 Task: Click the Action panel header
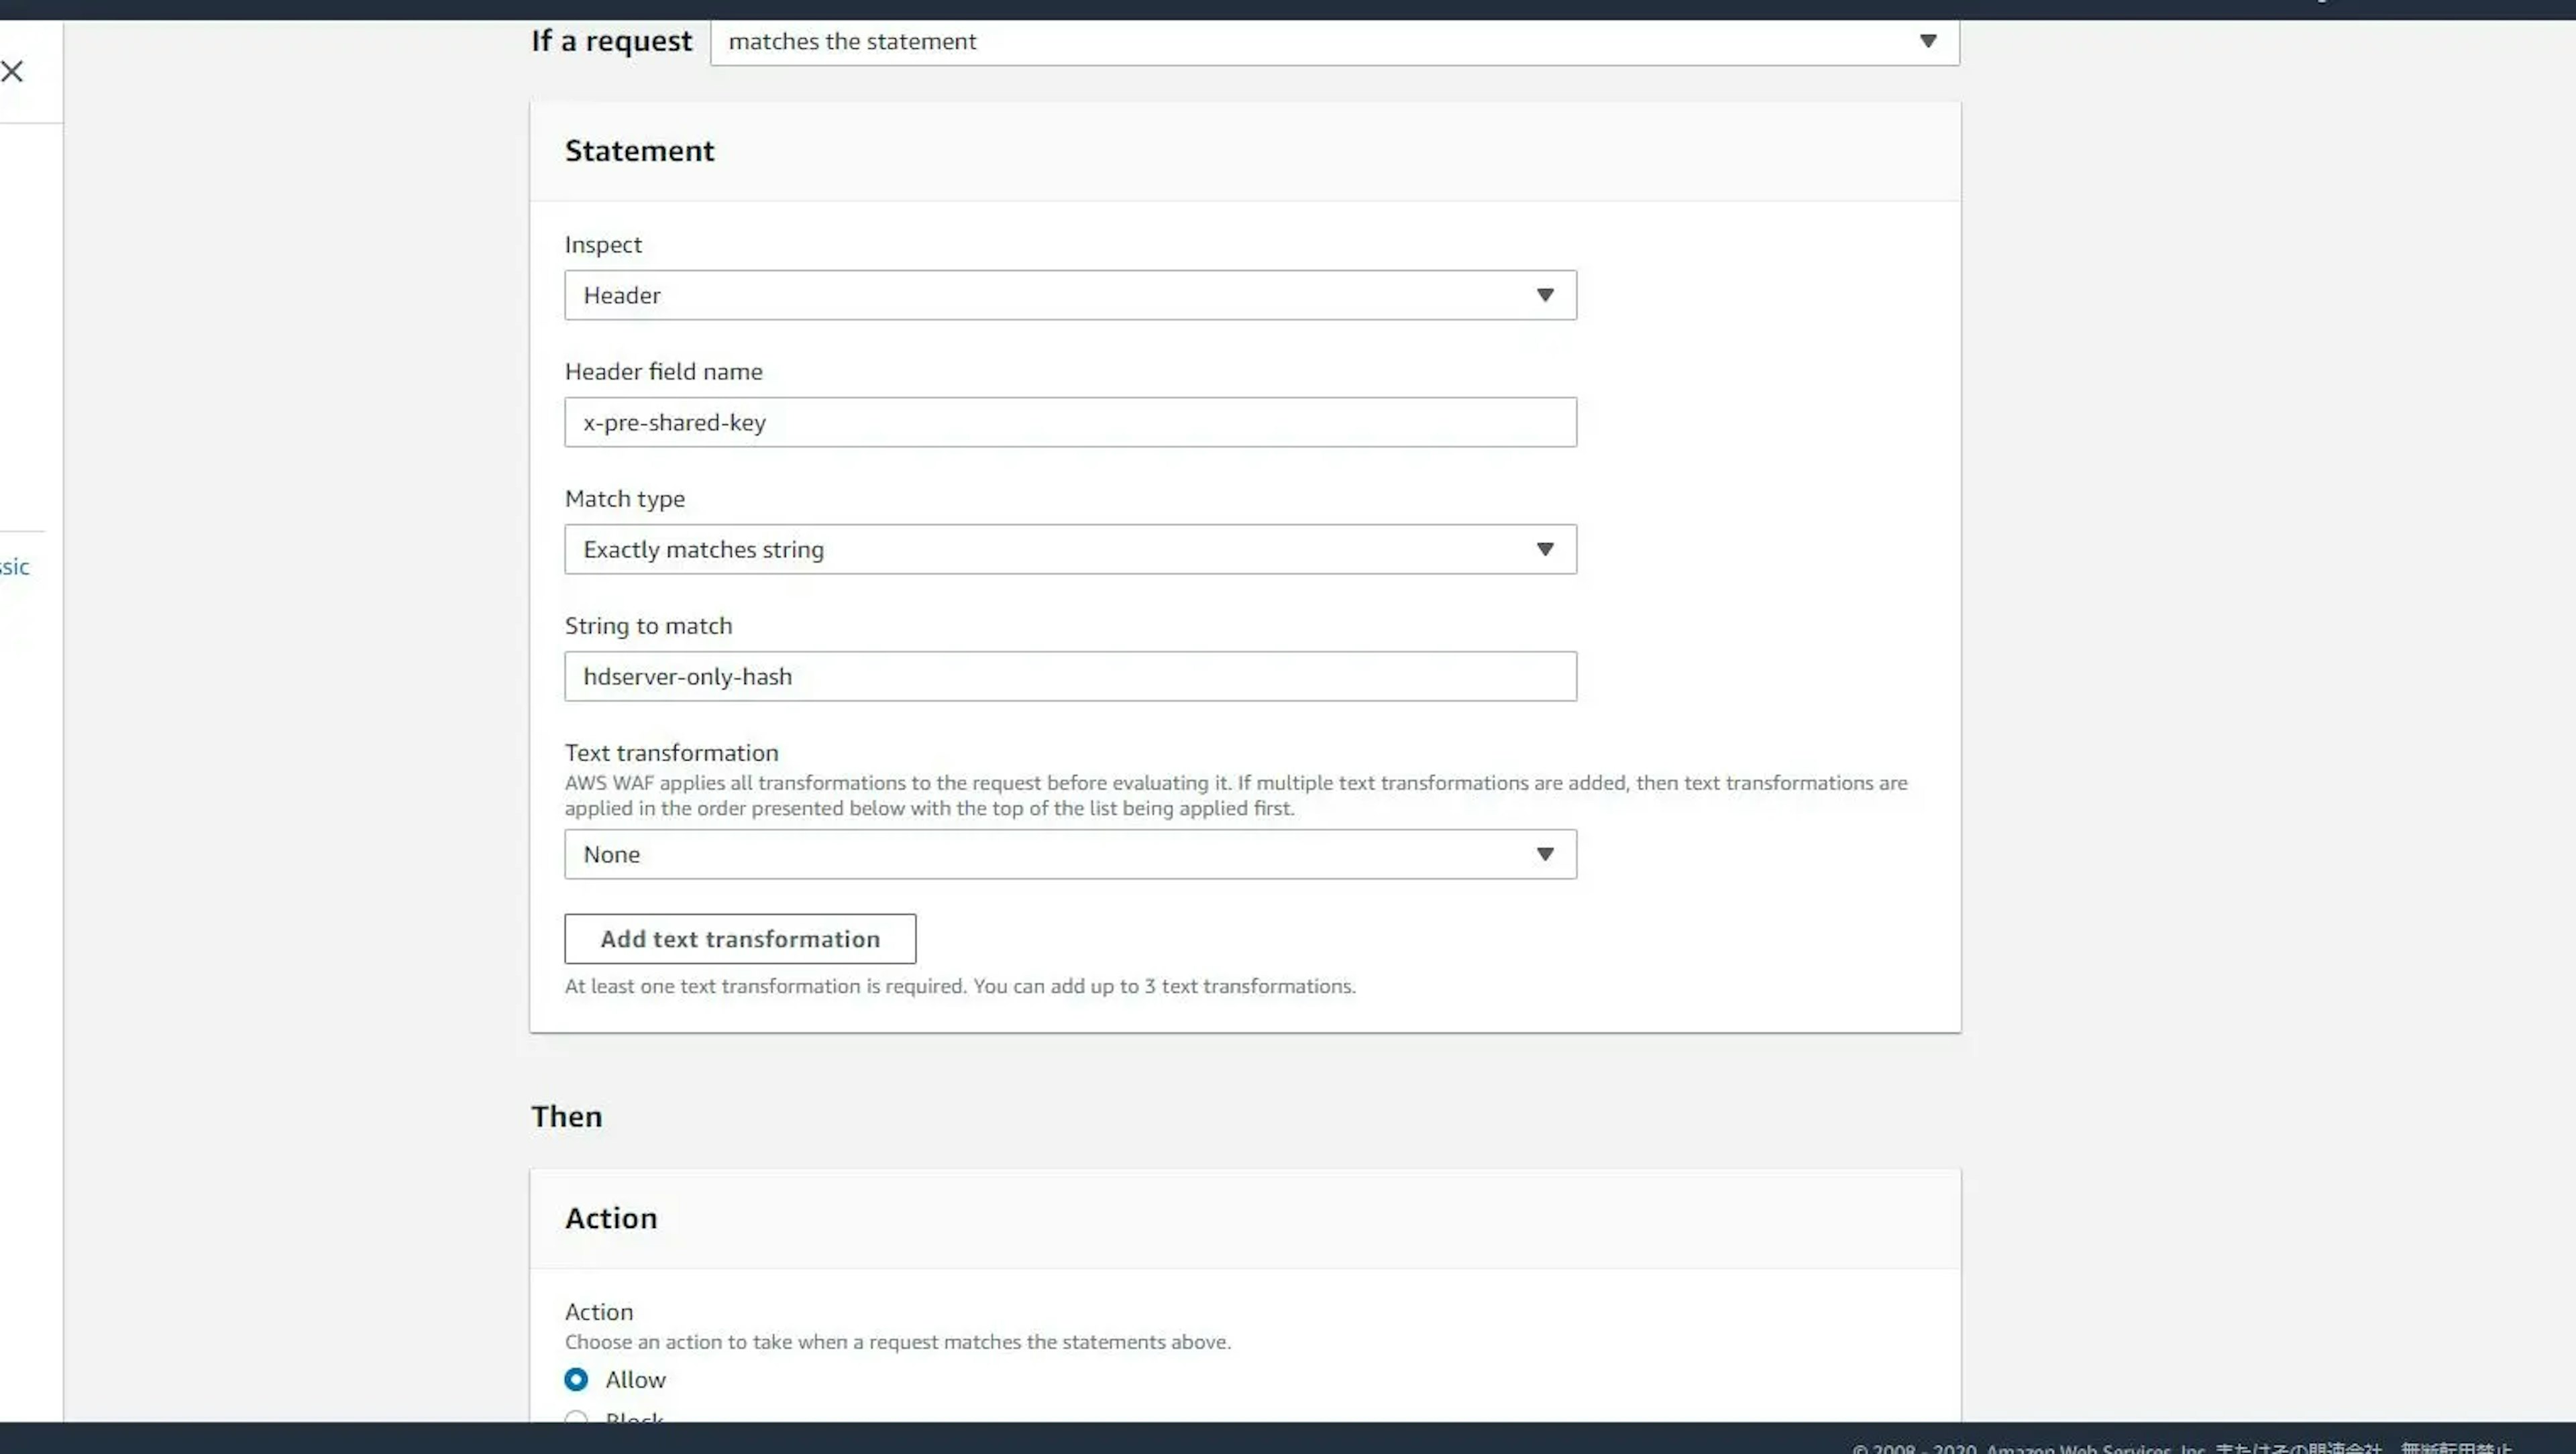point(611,1218)
